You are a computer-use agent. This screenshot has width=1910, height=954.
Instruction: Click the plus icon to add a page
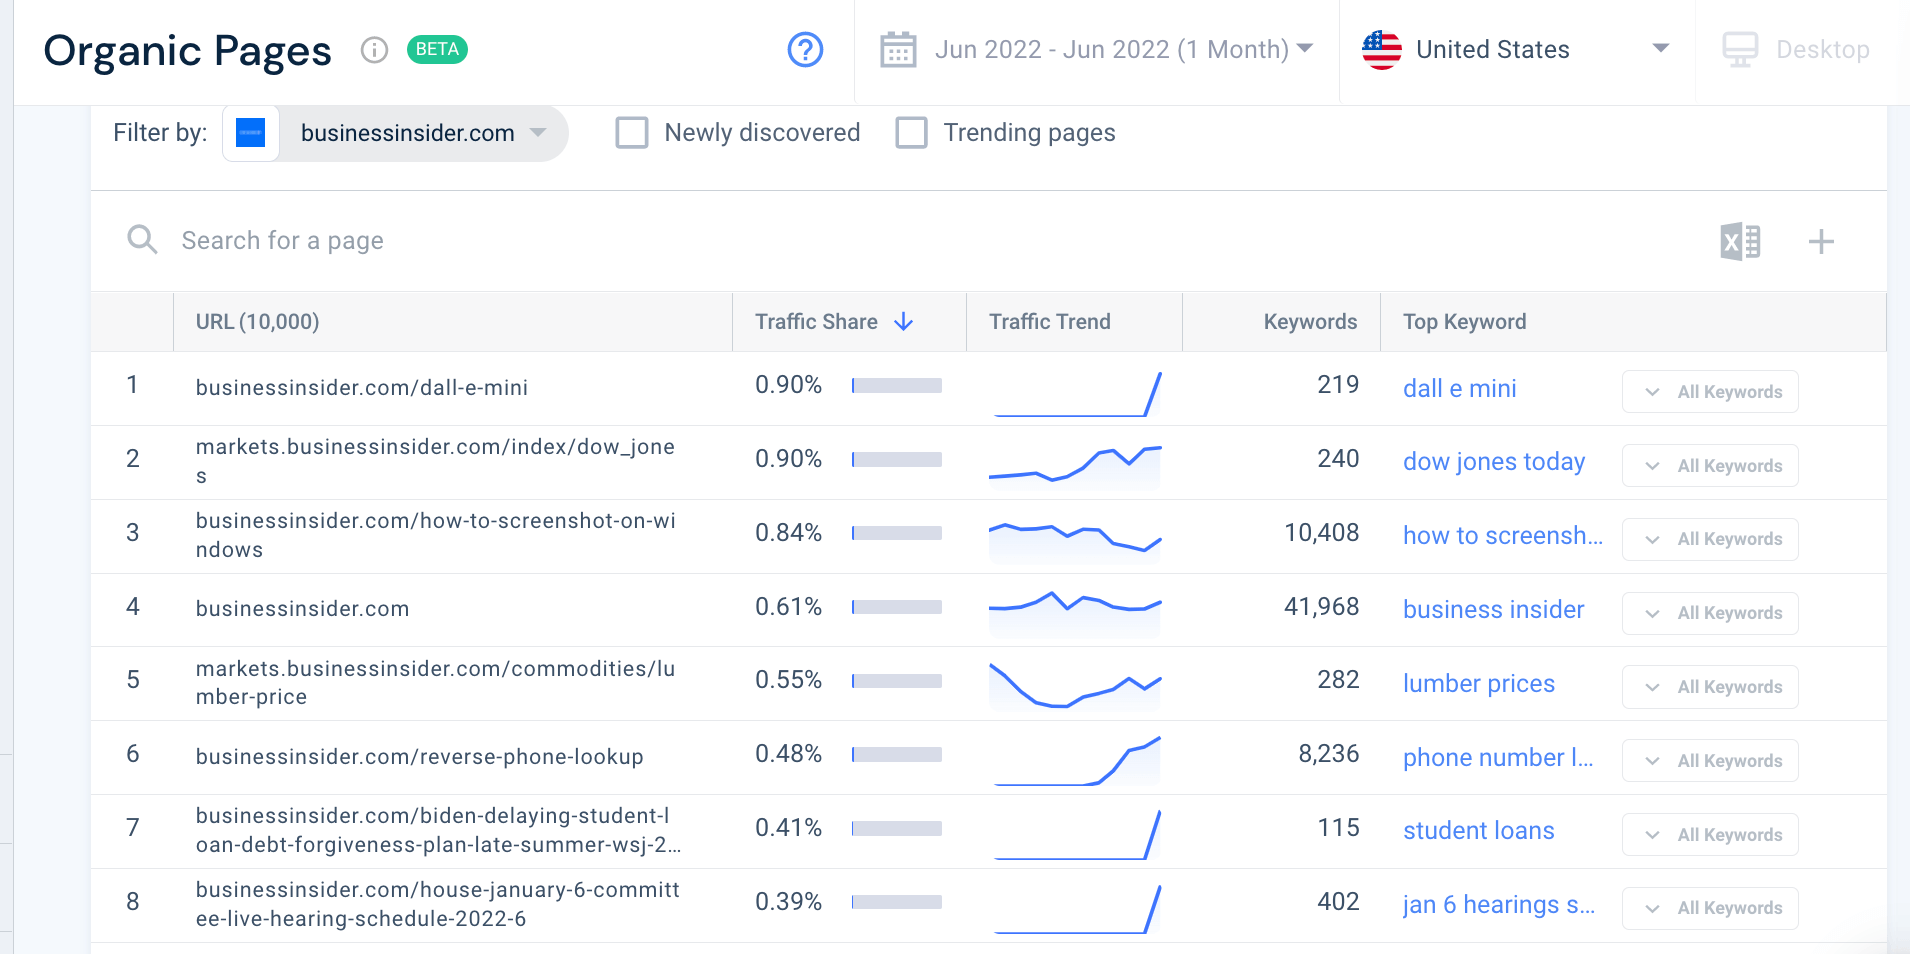[x=1821, y=241]
